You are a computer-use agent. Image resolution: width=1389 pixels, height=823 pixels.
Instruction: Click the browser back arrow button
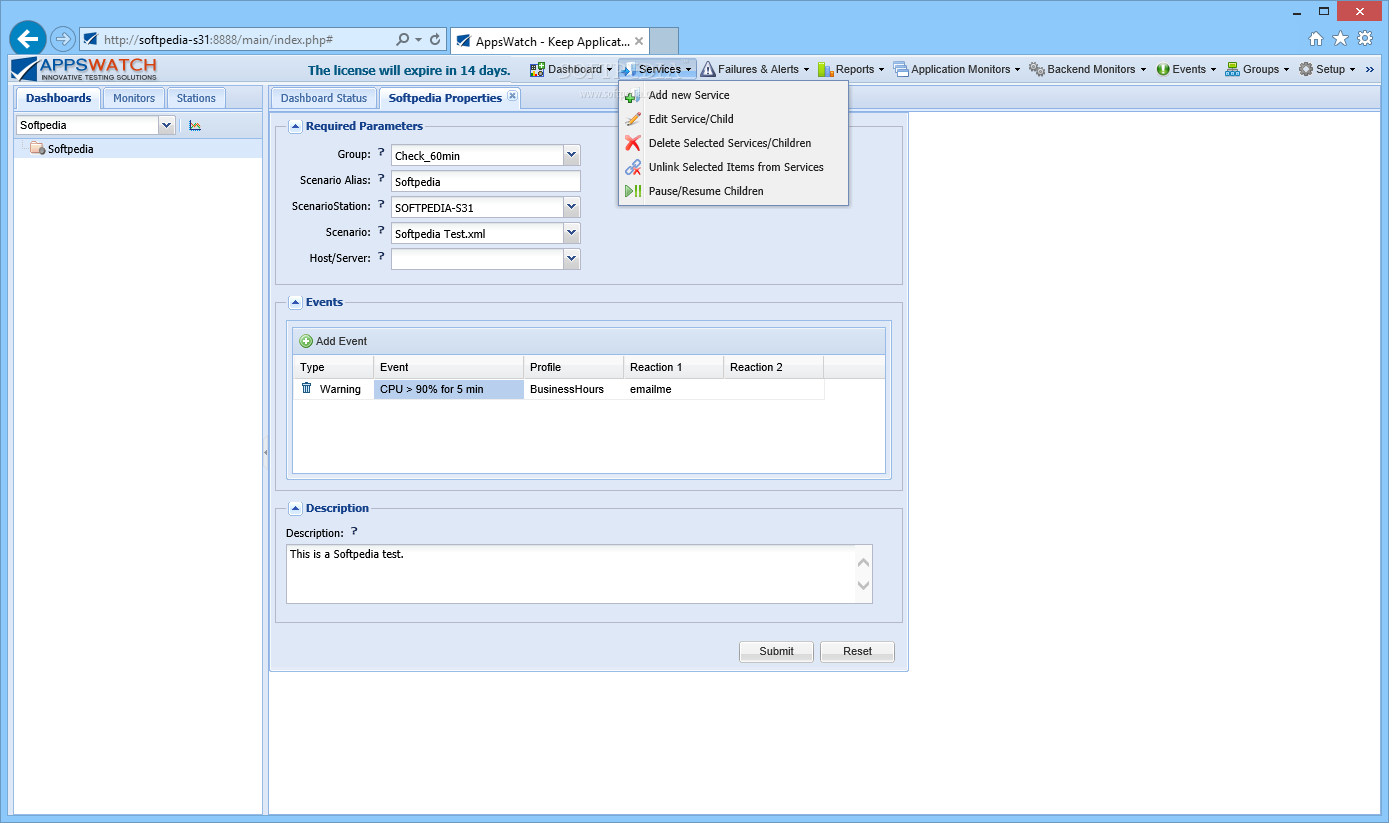tap(28, 39)
